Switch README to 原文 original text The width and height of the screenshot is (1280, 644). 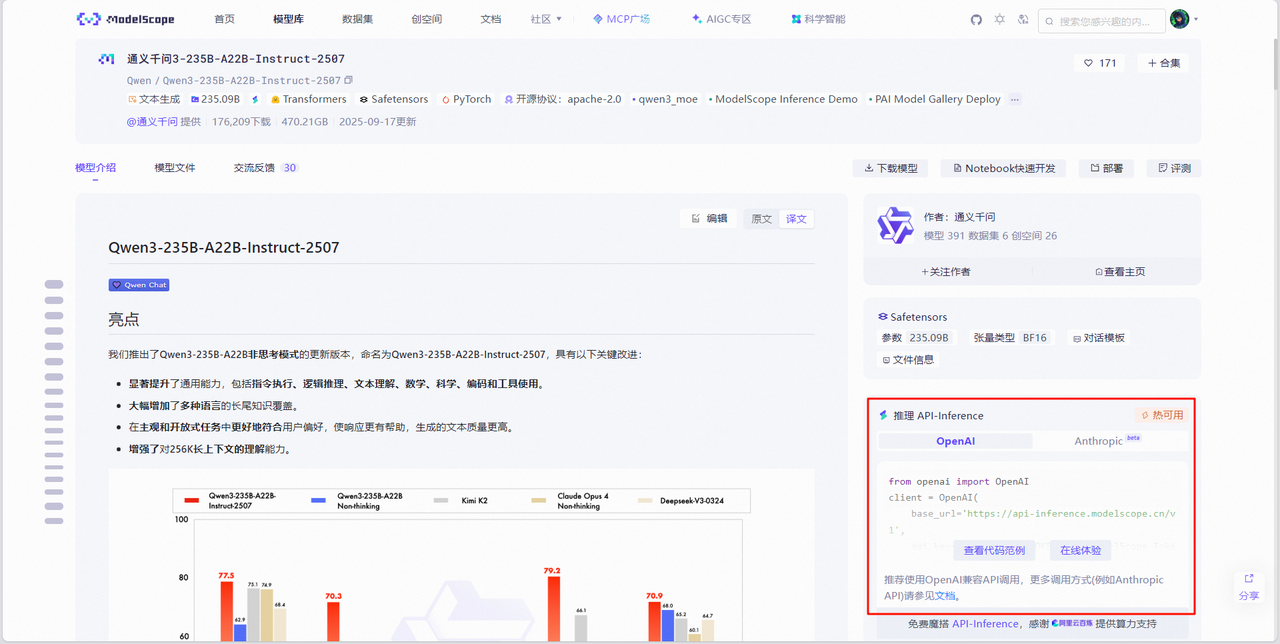coord(762,219)
